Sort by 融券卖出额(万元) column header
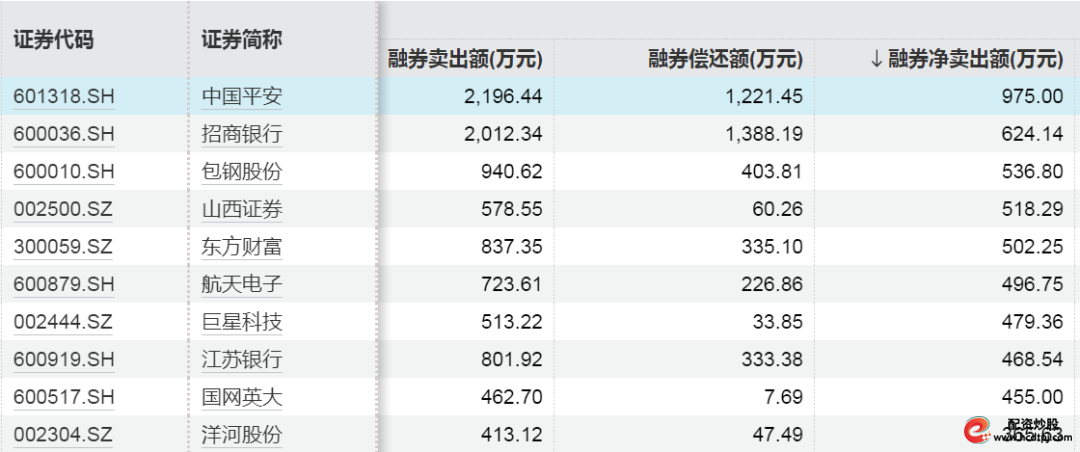 (x=466, y=59)
